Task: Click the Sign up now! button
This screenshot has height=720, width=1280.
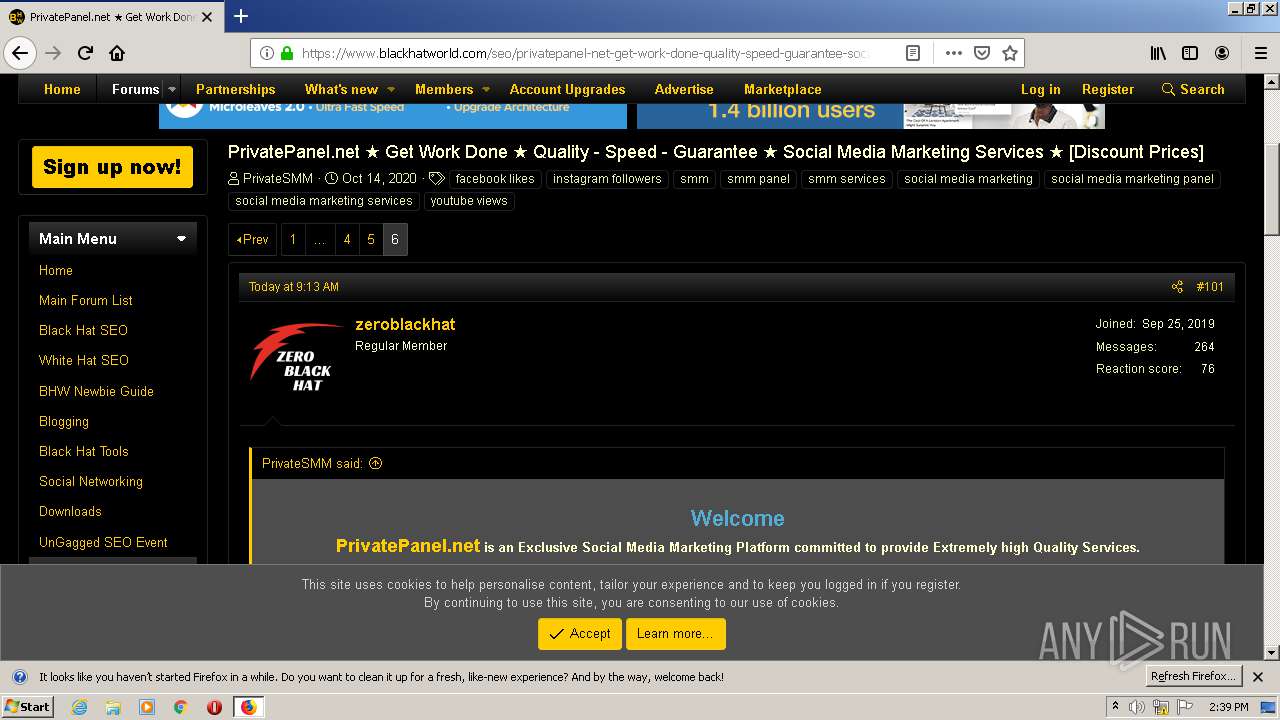Action: coord(112,167)
